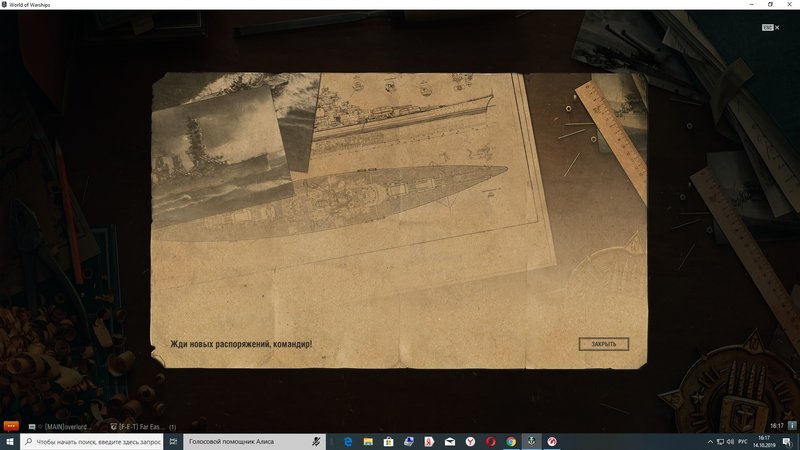Launch Opera browser from the taskbar
This screenshot has height=450, width=800.
(490, 442)
